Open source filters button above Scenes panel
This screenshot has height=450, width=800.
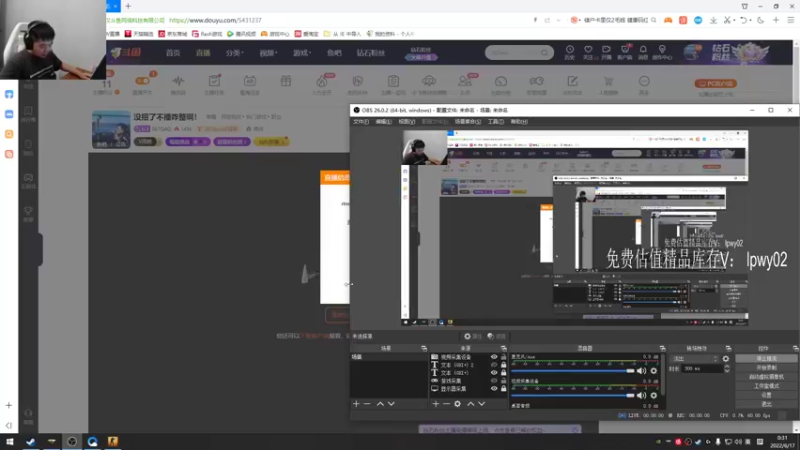[496, 336]
